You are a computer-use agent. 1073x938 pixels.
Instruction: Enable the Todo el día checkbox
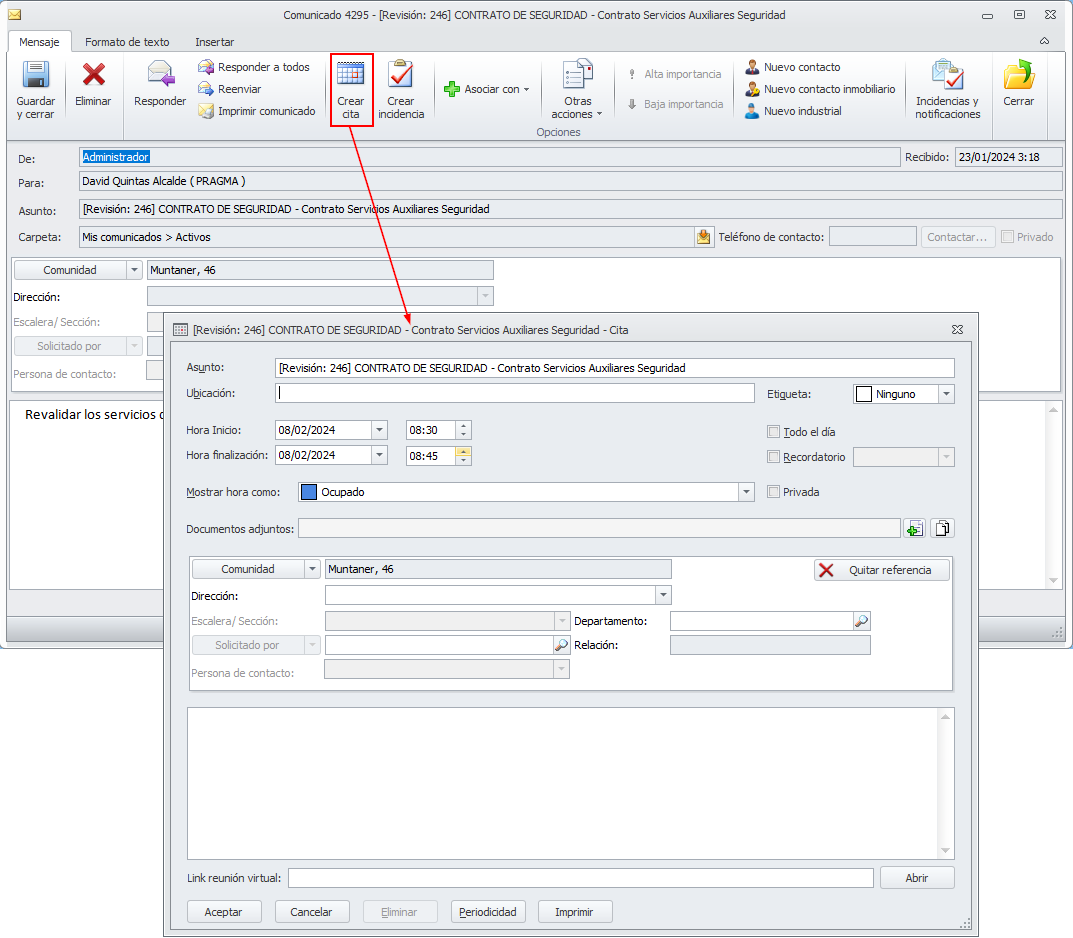[x=773, y=432]
